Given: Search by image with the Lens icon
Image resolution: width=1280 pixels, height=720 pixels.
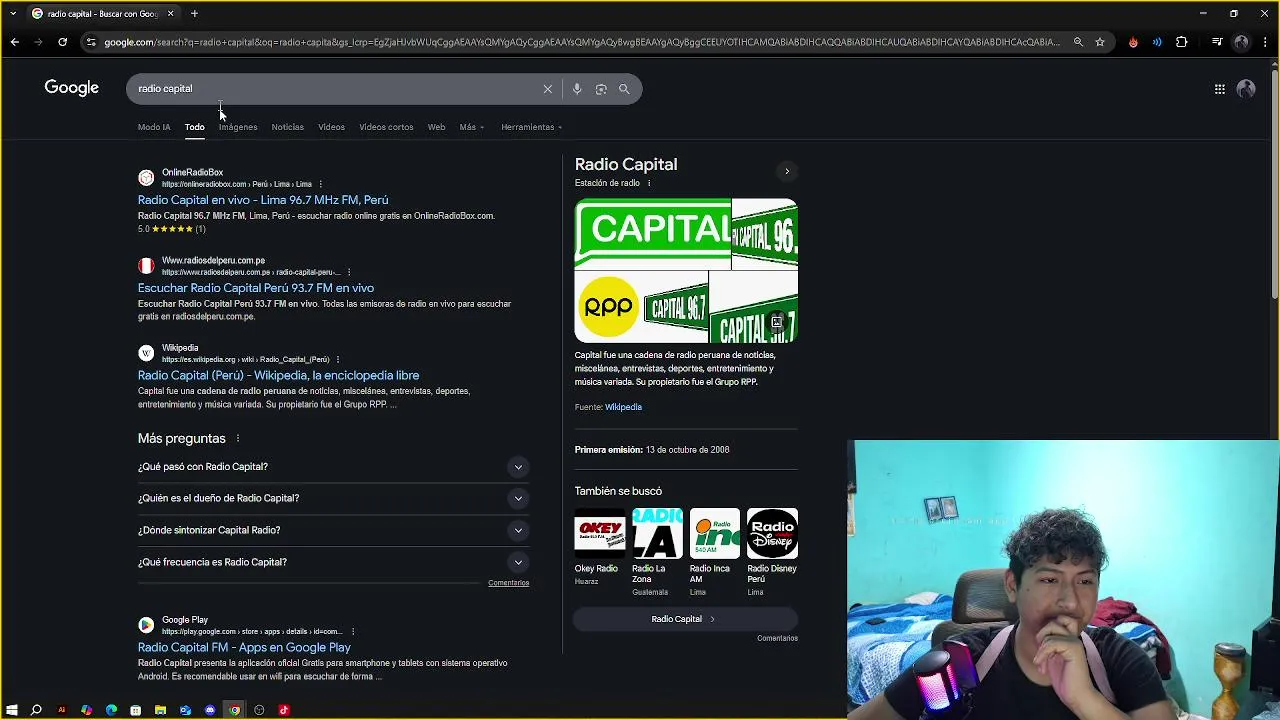Looking at the screenshot, I should [601, 89].
